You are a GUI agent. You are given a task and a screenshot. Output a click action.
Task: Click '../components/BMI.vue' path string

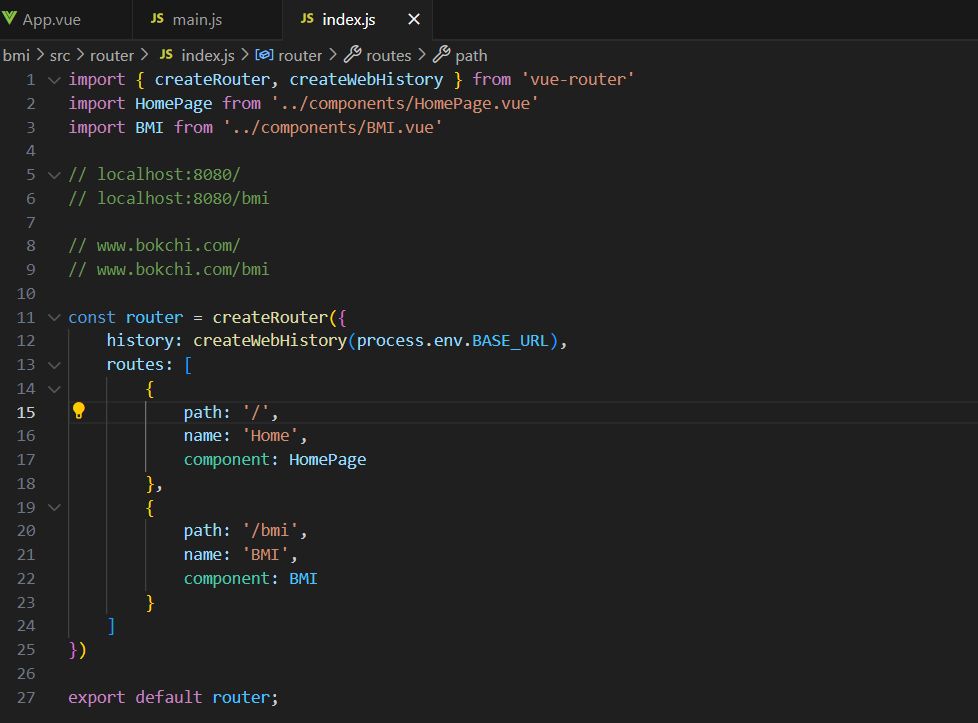click(332, 127)
